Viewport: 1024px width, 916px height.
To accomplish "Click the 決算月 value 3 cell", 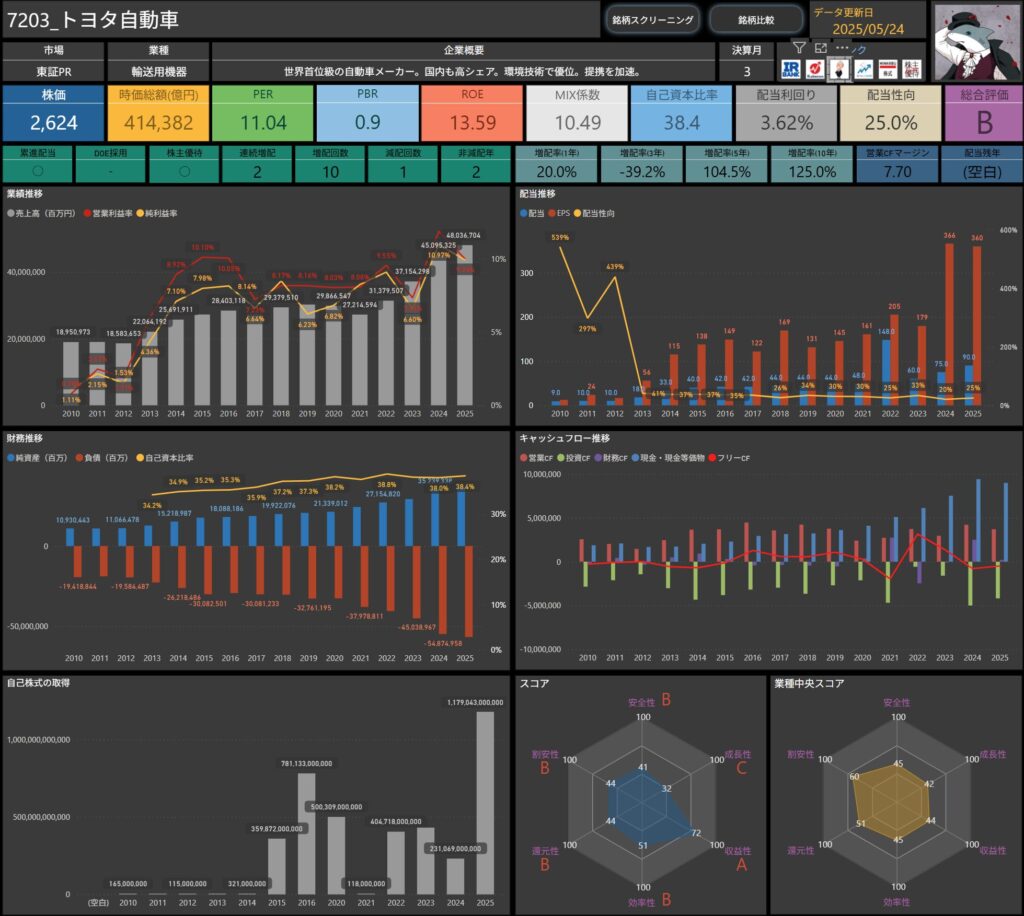I will [x=746, y=71].
